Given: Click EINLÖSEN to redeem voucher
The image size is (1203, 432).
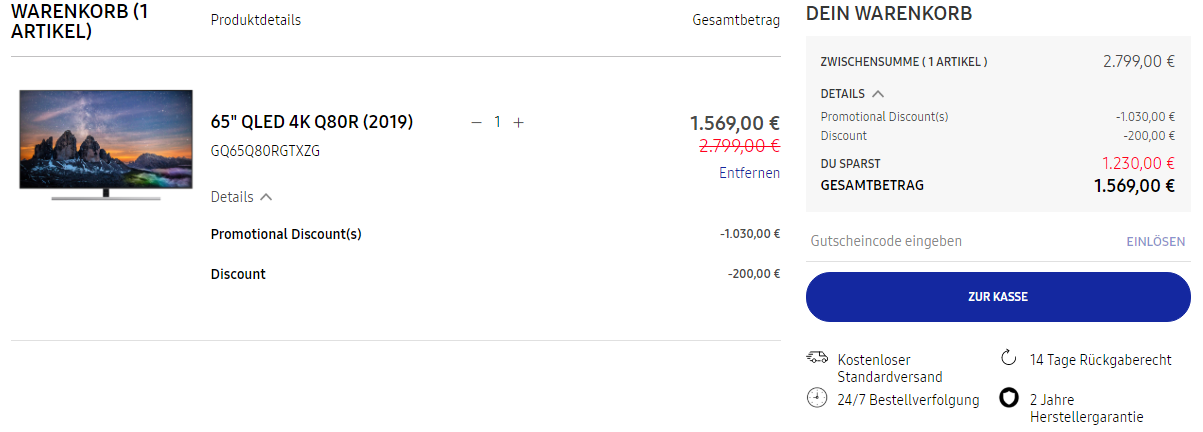Looking at the screenshot, I should pos(1155,241).
